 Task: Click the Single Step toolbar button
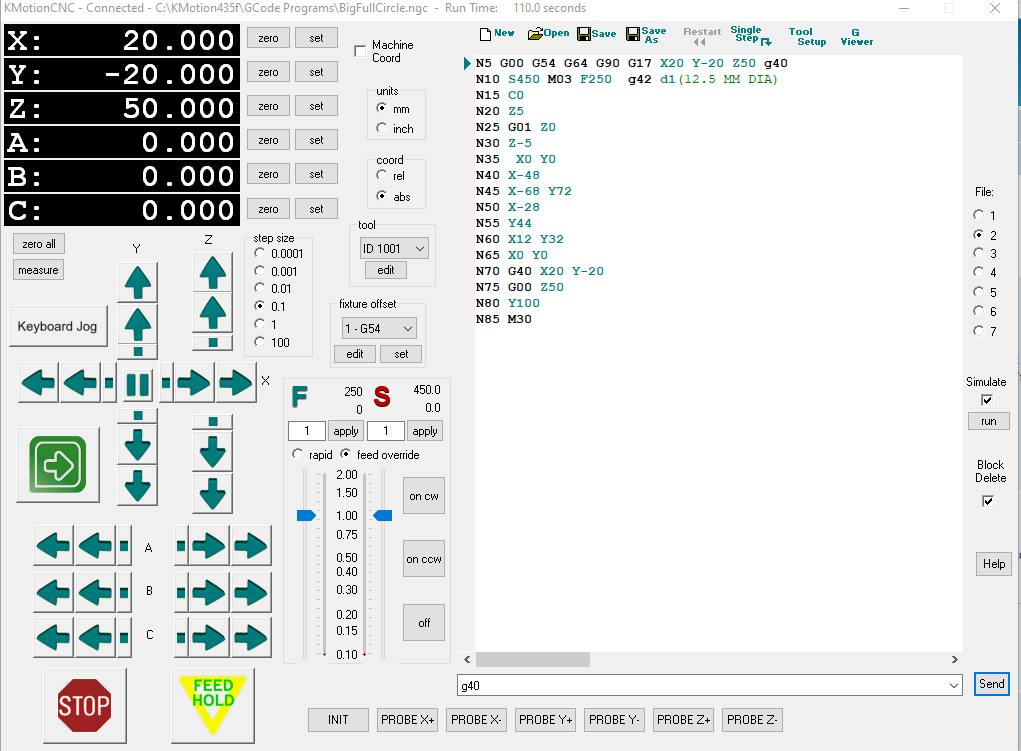[x=750, y=36]
